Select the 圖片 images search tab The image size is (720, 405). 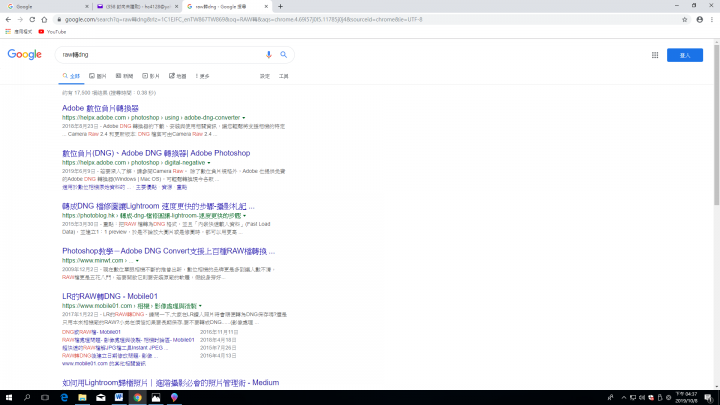[x=98, y=76]
